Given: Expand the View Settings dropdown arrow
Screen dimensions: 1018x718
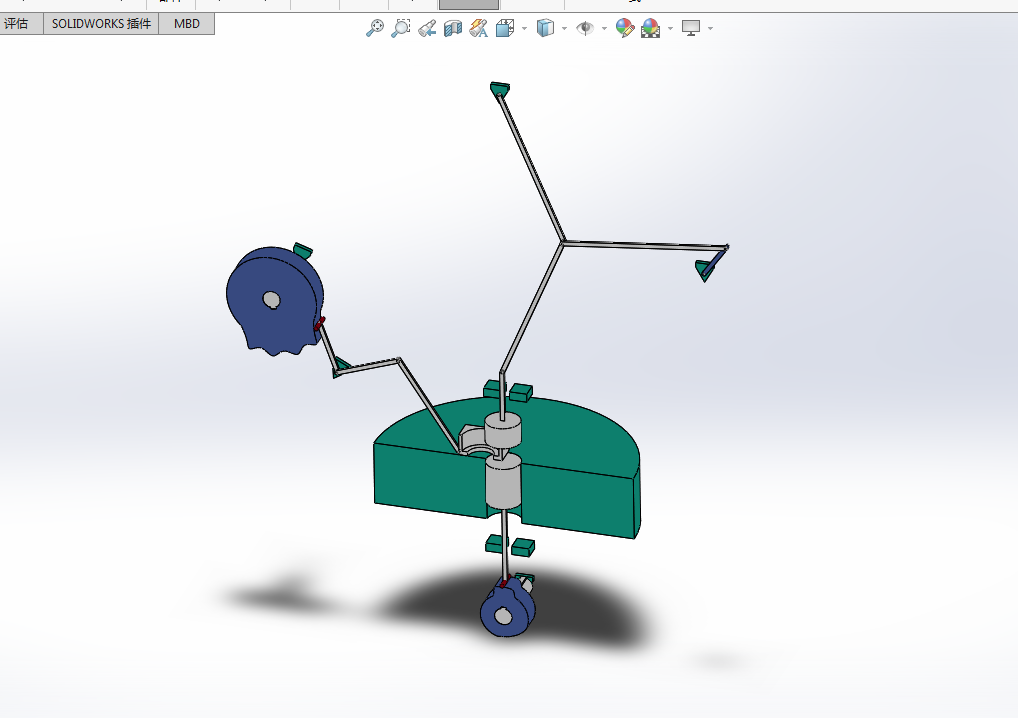Looking at the screenshot, I should tap(710, 29).
